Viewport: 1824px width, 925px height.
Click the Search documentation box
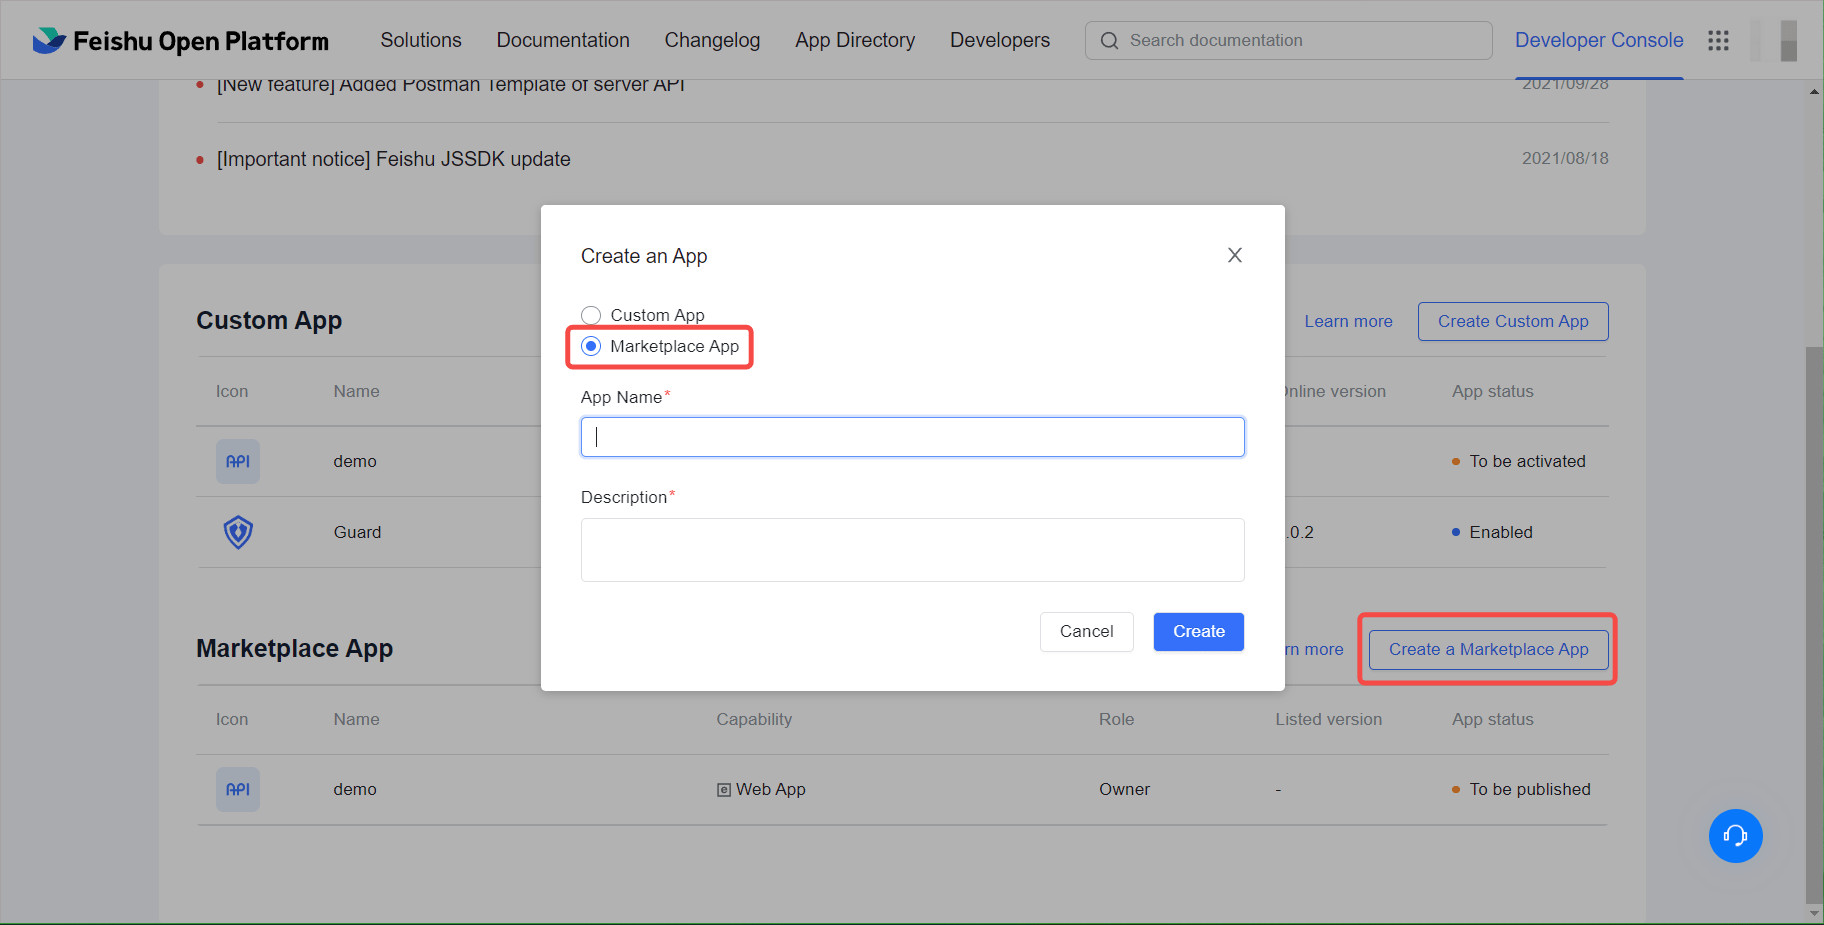pos(1300,41)
